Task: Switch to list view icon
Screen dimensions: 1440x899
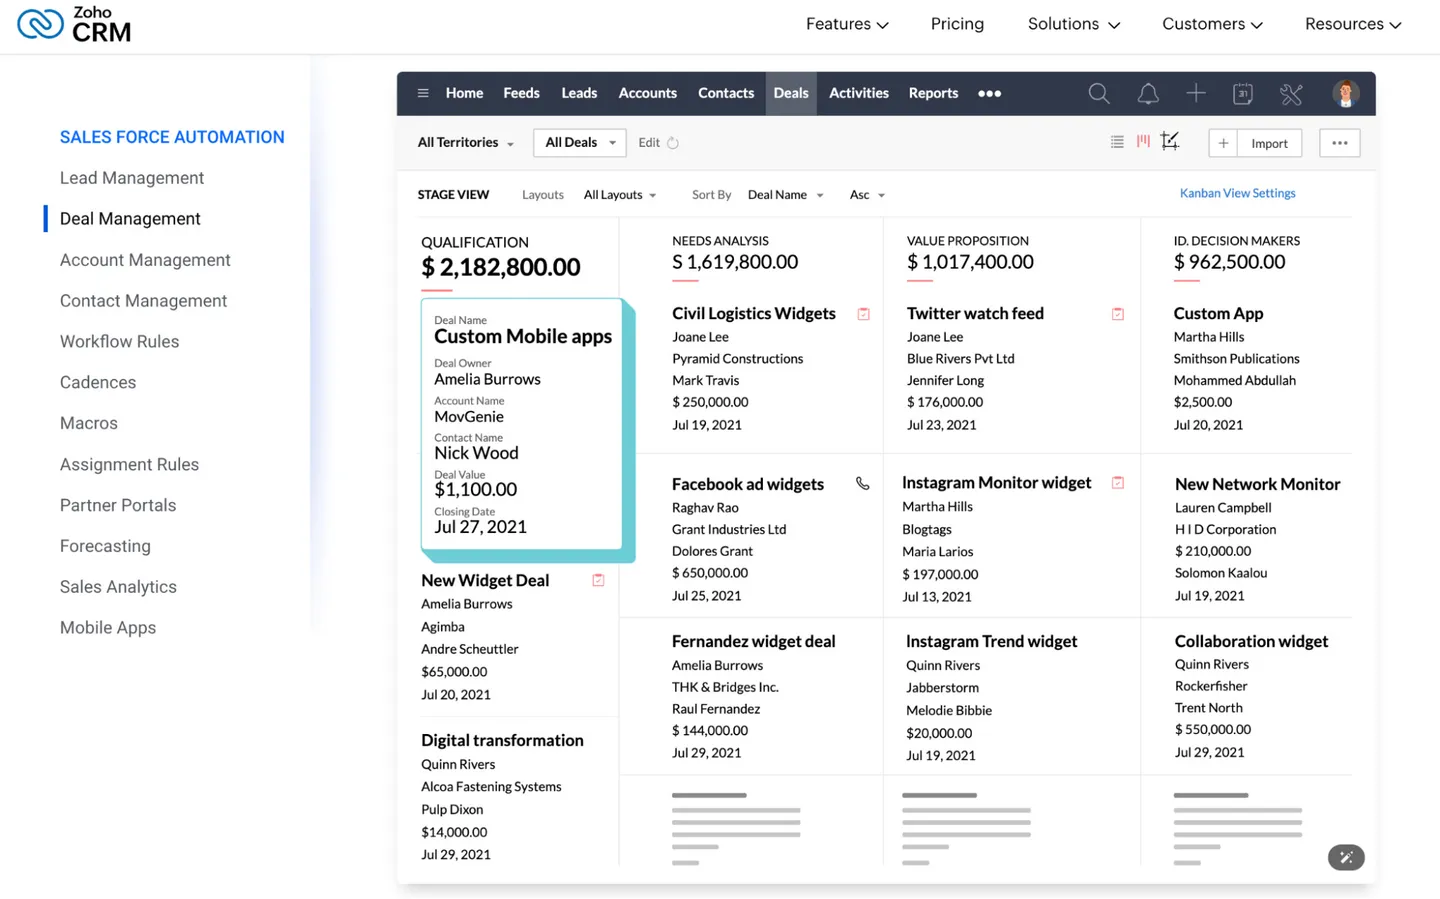Action: 1117,142
